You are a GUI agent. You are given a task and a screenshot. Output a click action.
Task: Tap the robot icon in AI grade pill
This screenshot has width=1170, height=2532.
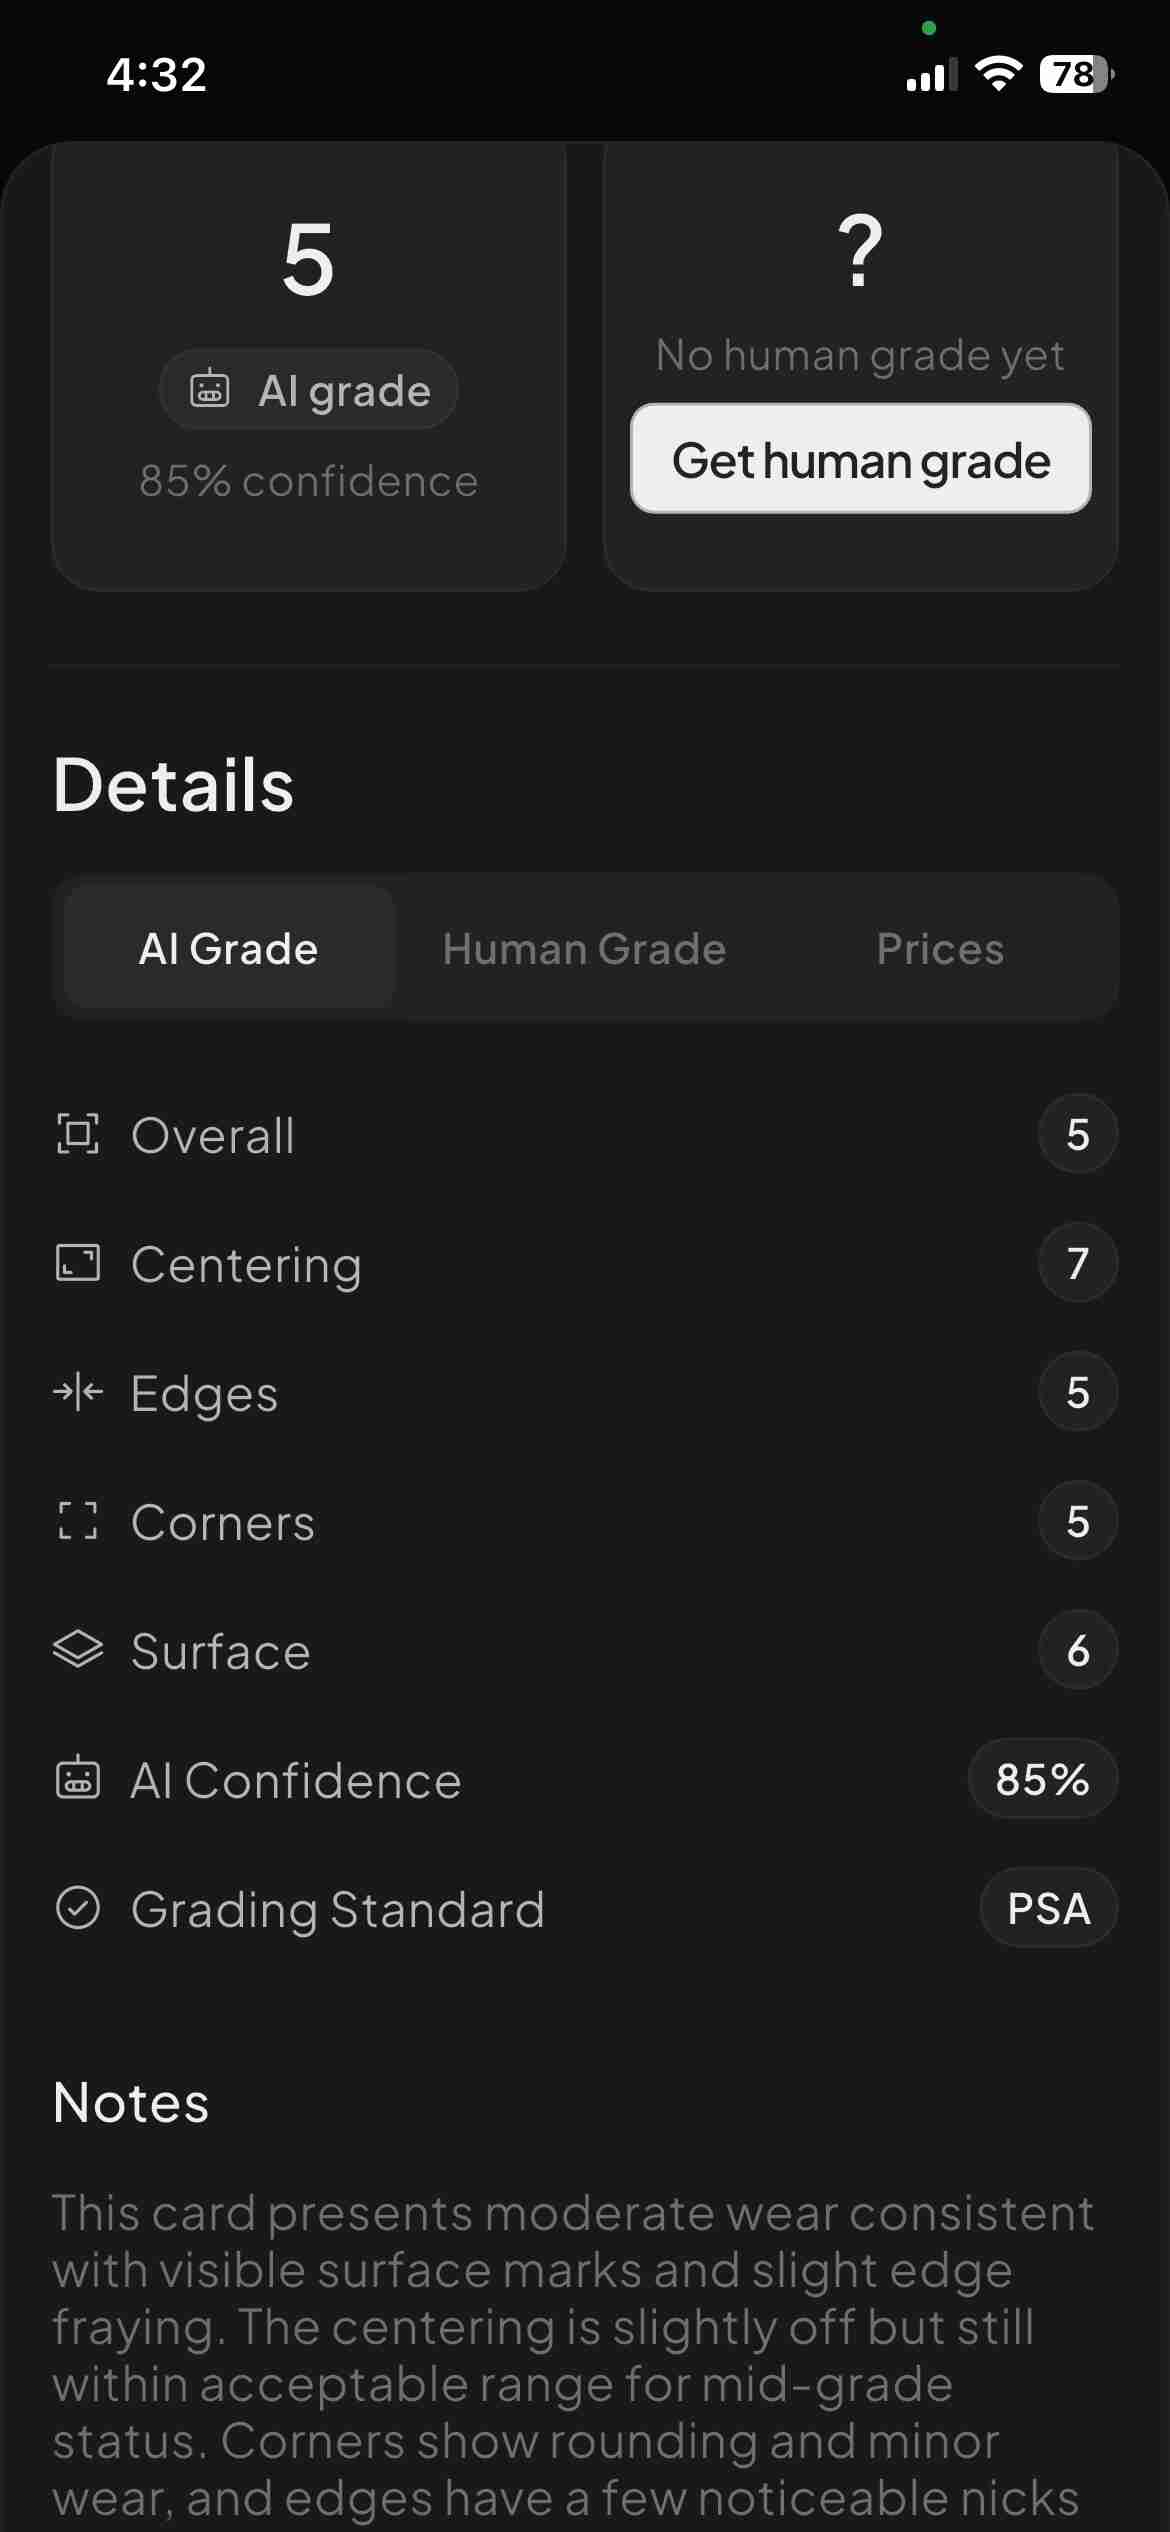[210, 389]
